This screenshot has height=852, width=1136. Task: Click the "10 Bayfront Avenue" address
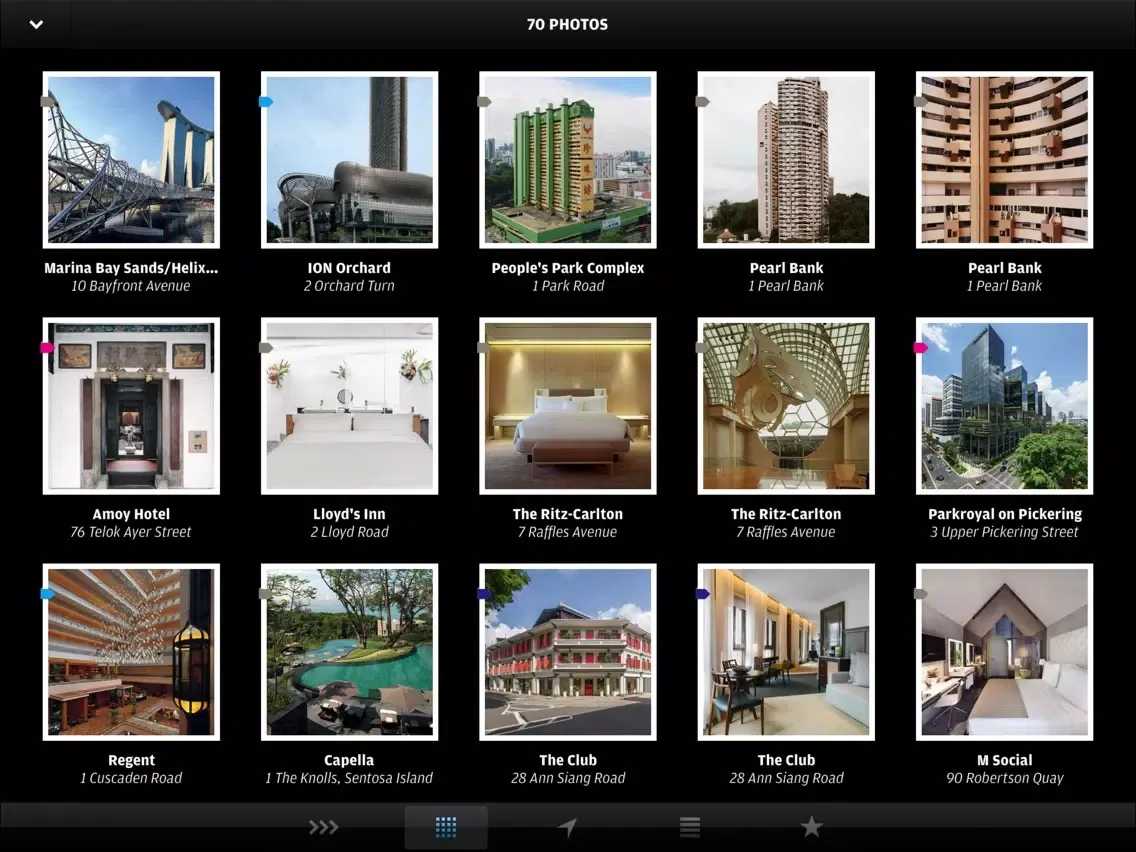point(131,286)
